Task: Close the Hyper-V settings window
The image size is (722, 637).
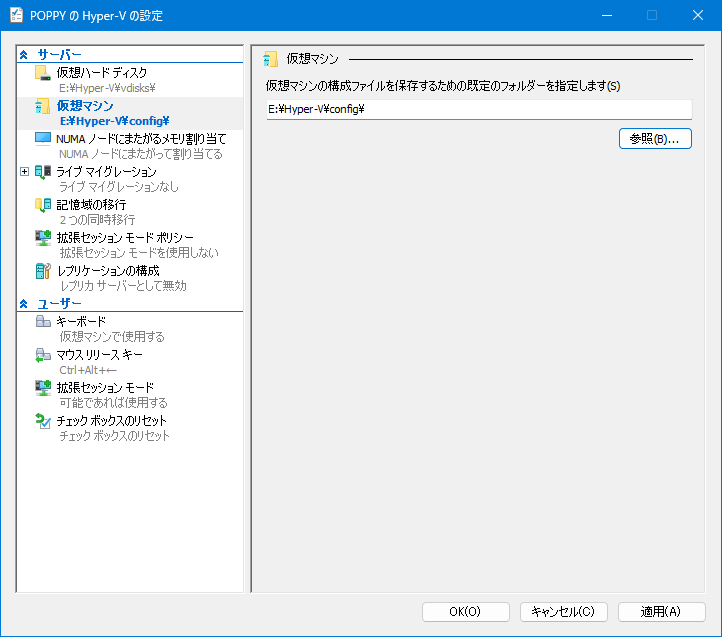Action: click(x=698, y=15)
